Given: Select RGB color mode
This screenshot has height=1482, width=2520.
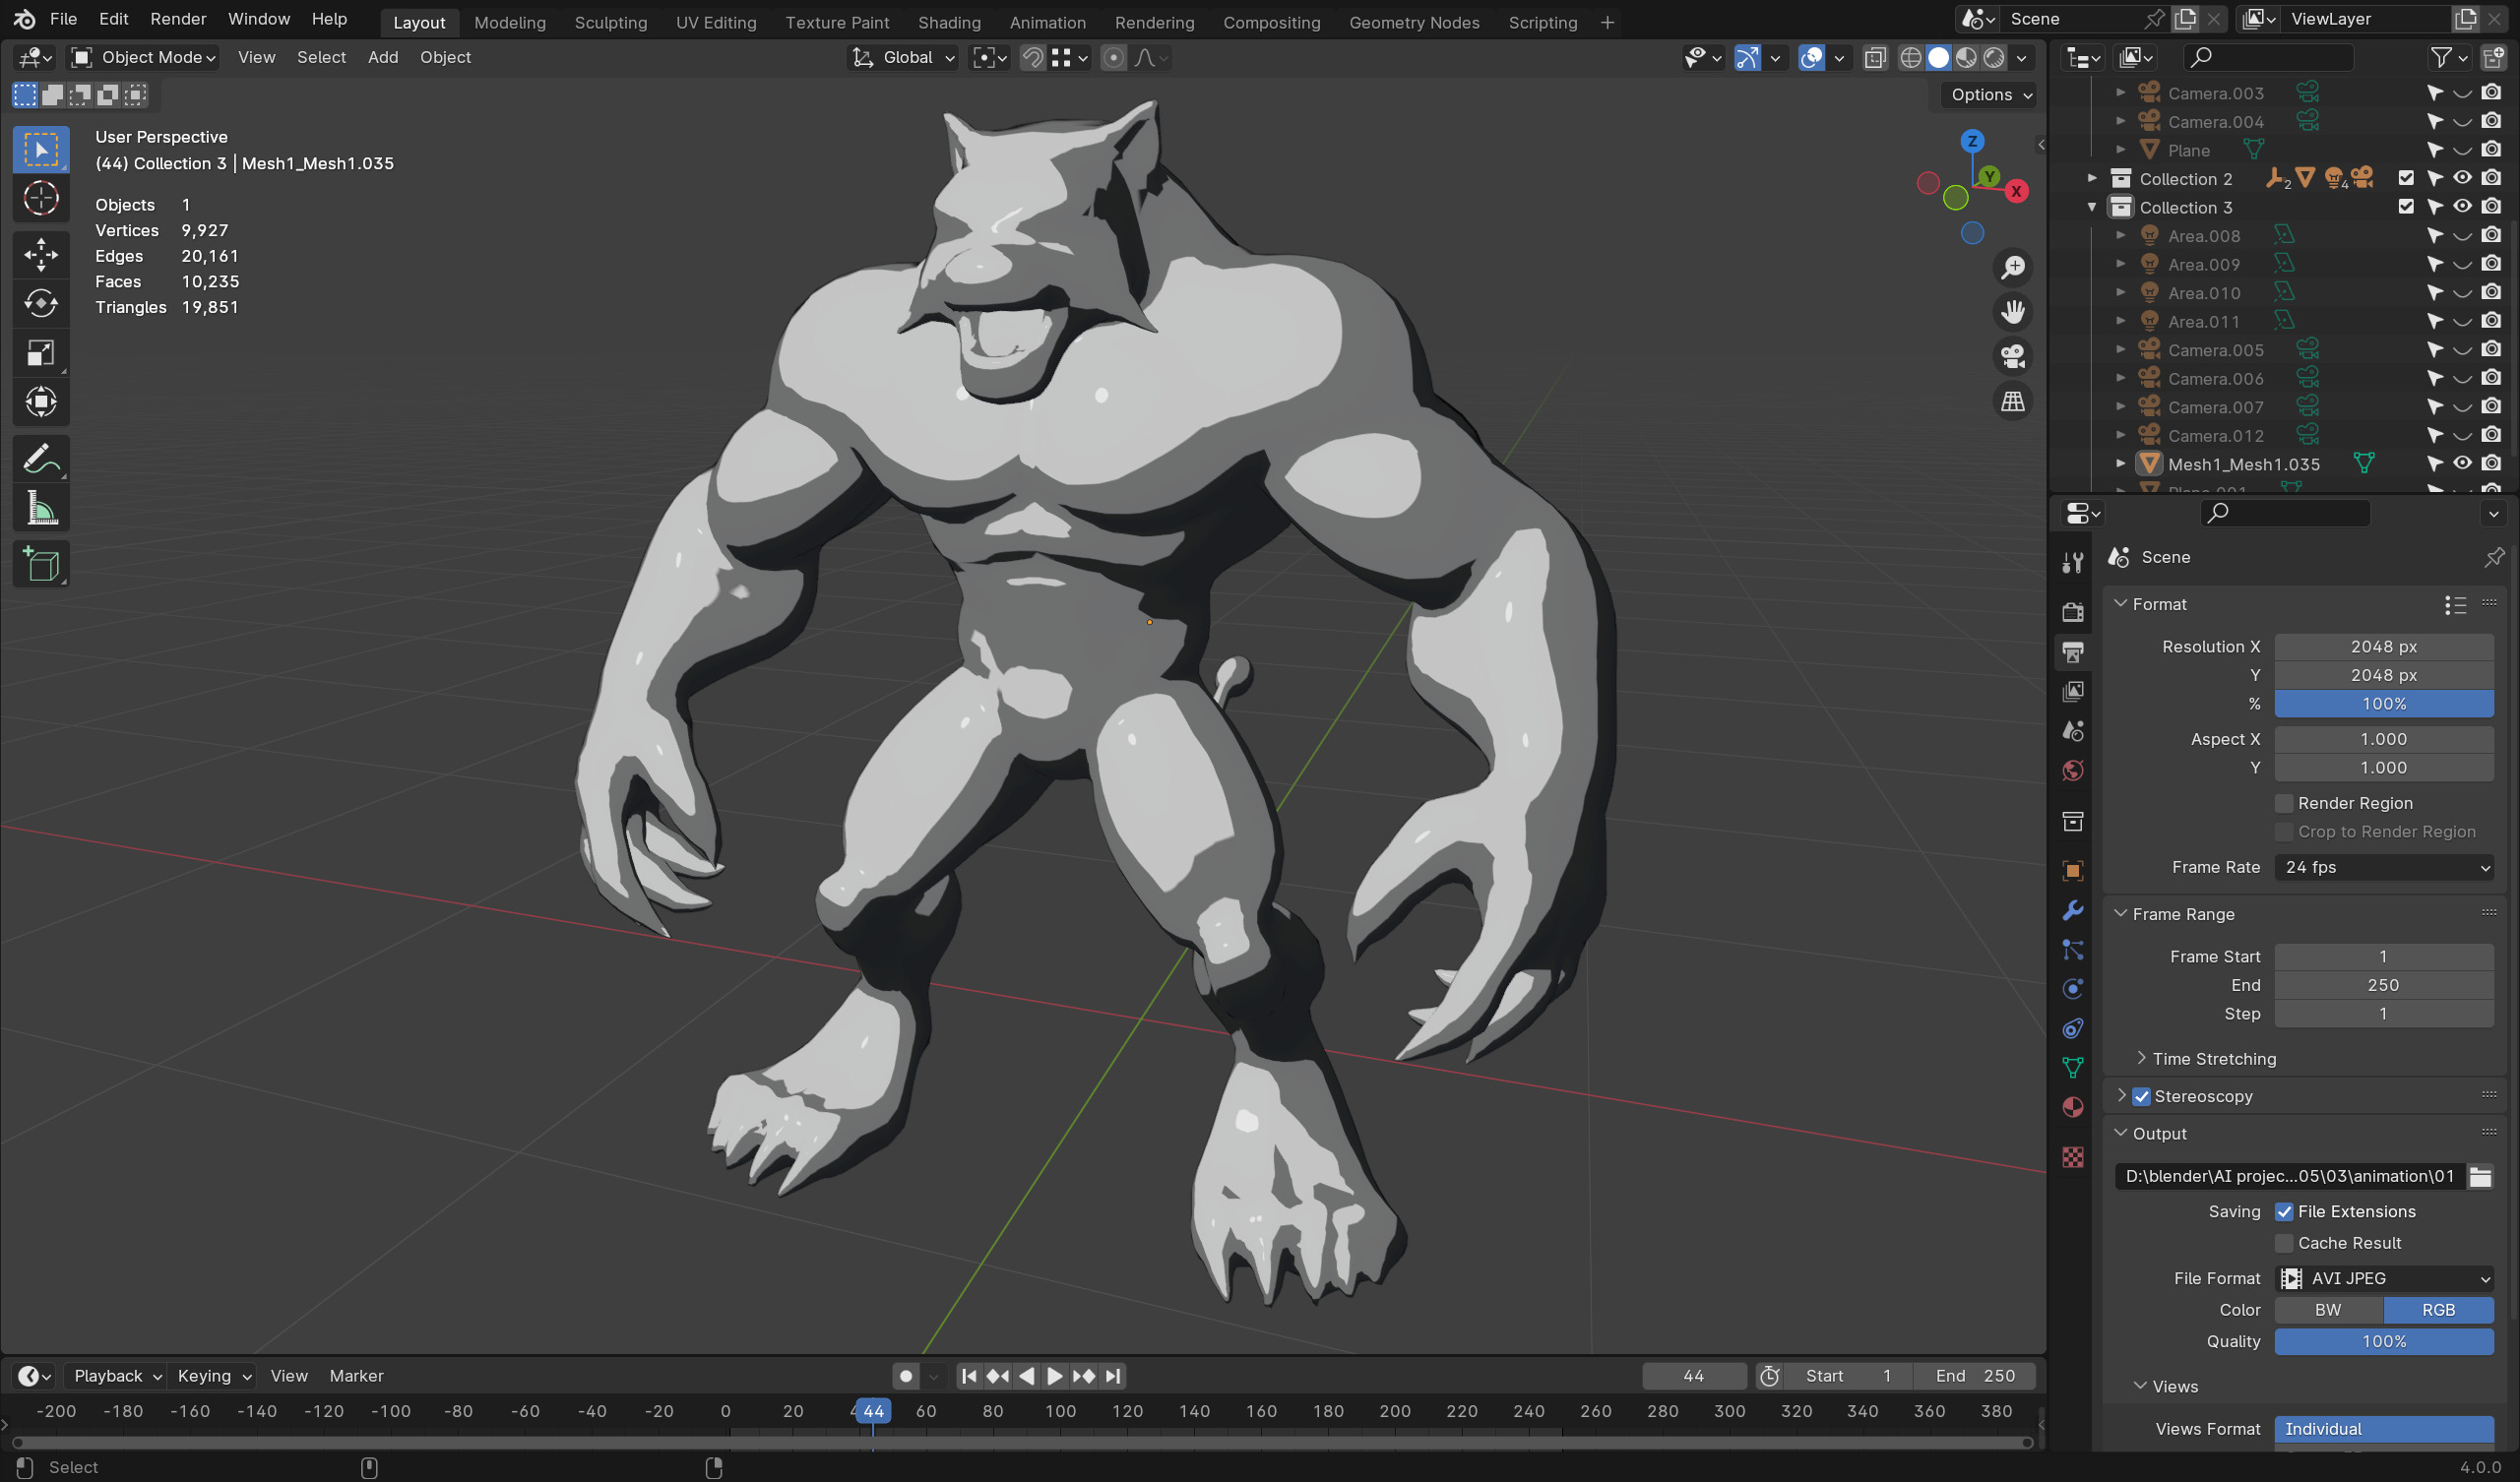Looking at the screenshot, I should click(x=2438, y=1310).
